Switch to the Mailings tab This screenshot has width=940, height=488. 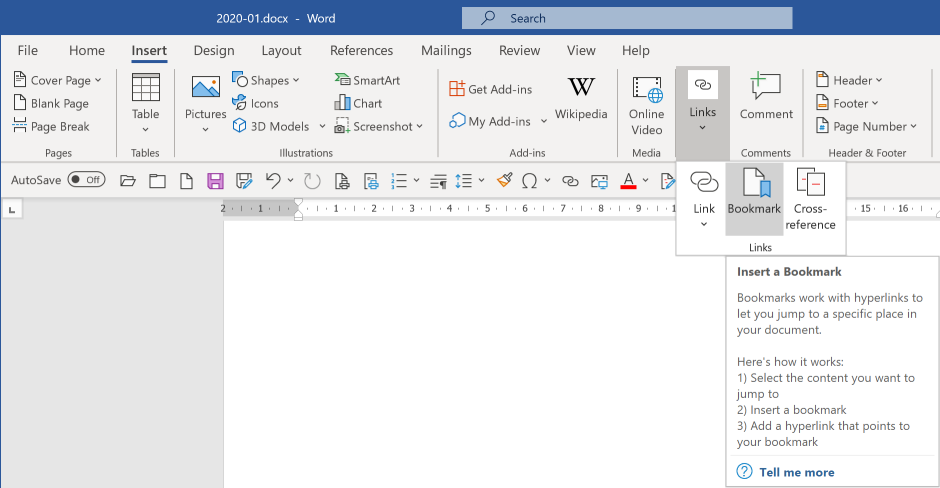[x=446, y=50]
